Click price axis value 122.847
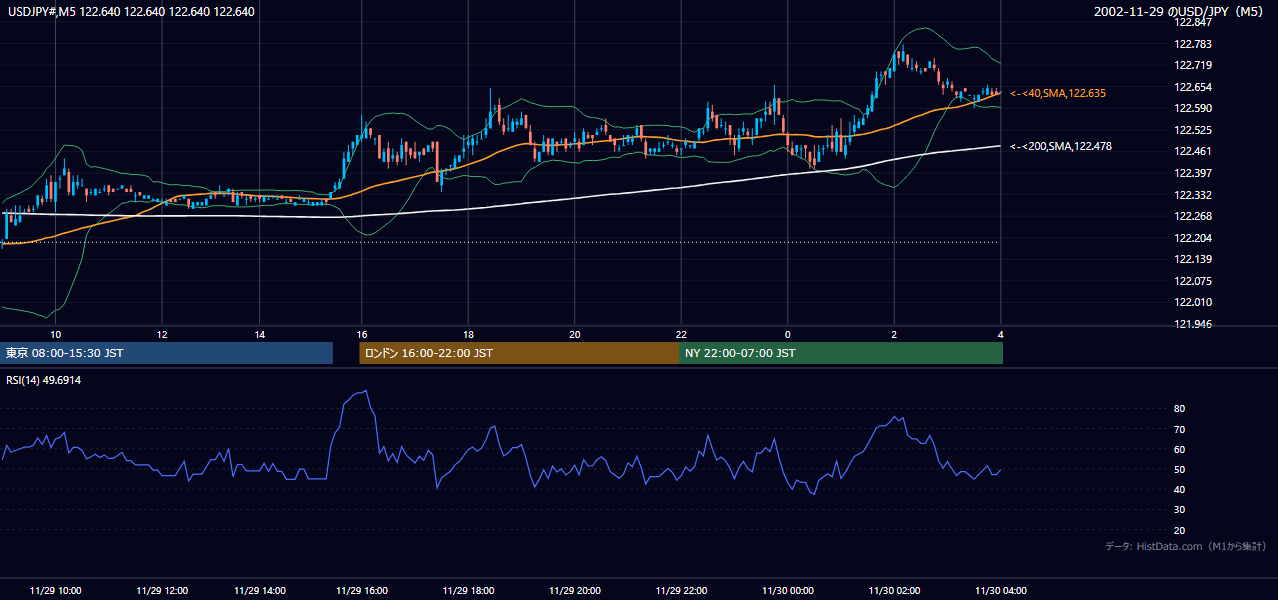The image size is (1278, 600). pyautogui.click(x=1191, y=22)
